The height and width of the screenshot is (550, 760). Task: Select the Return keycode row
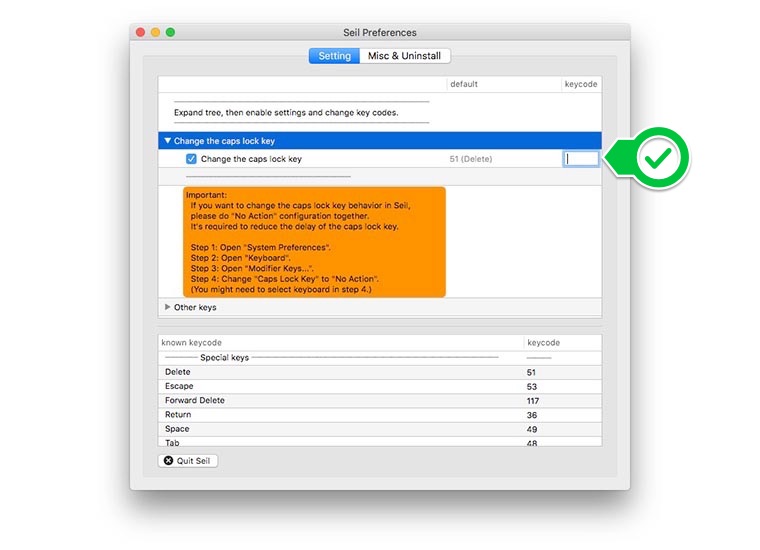point(380,415)
